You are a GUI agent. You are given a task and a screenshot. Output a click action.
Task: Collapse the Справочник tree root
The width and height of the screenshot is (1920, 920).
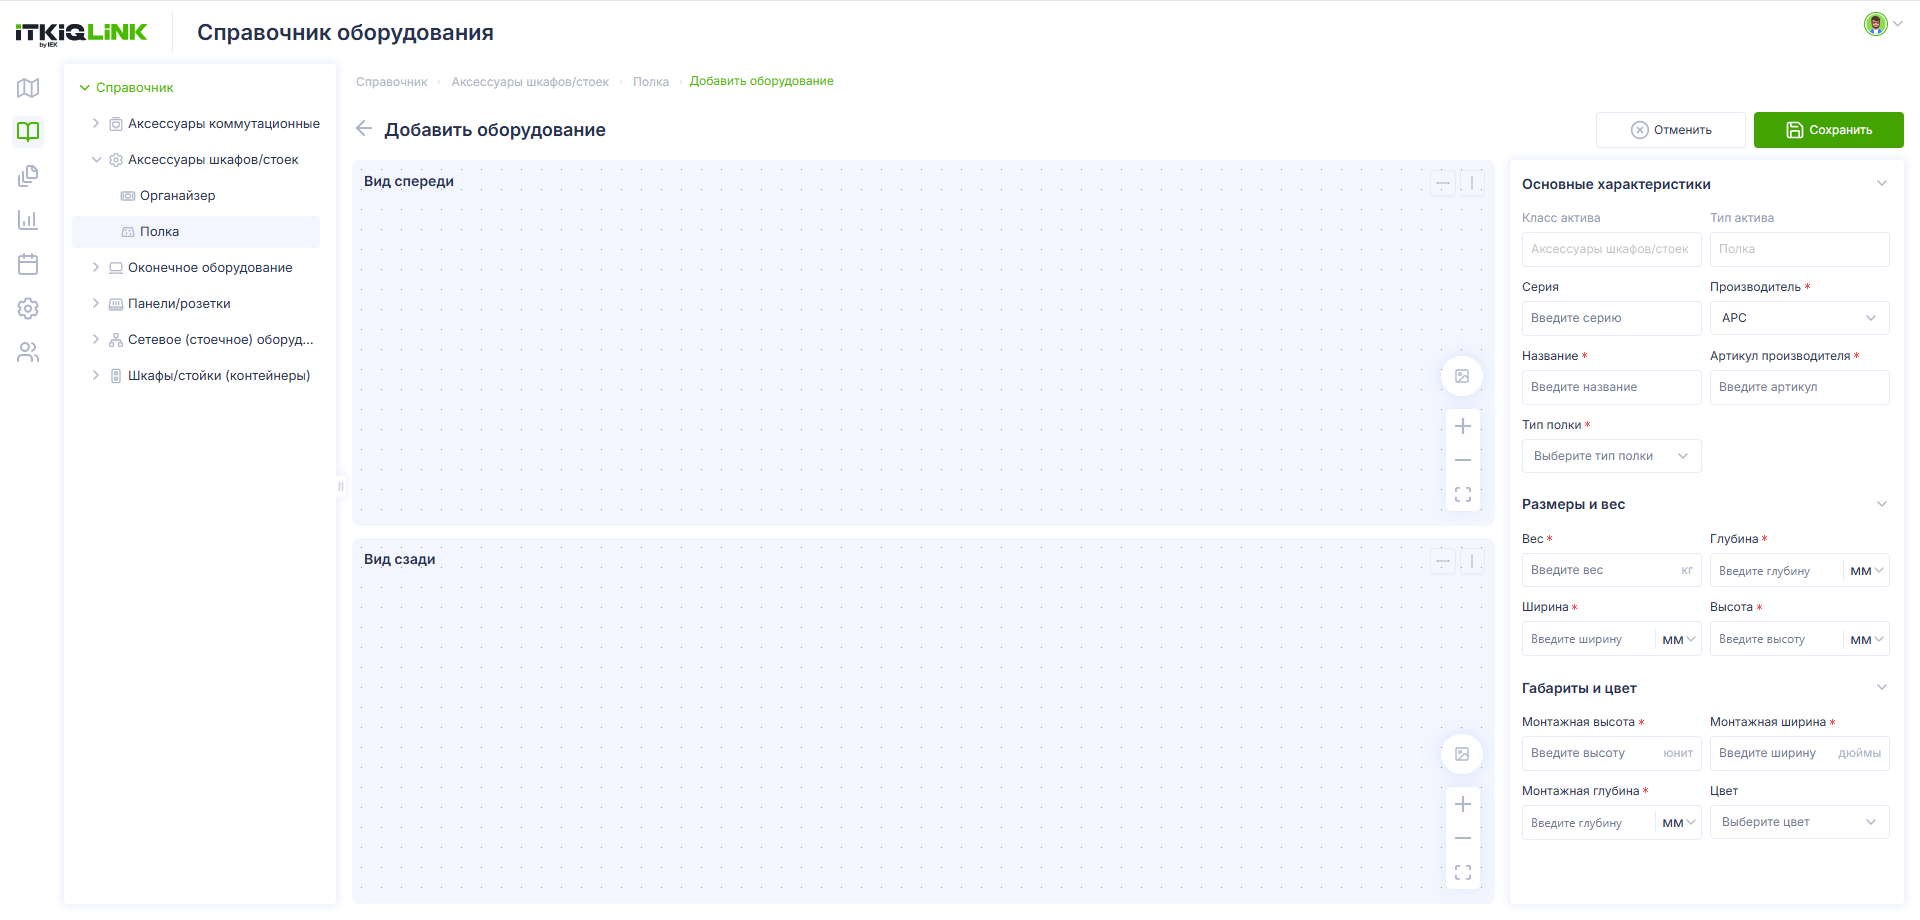85,88
